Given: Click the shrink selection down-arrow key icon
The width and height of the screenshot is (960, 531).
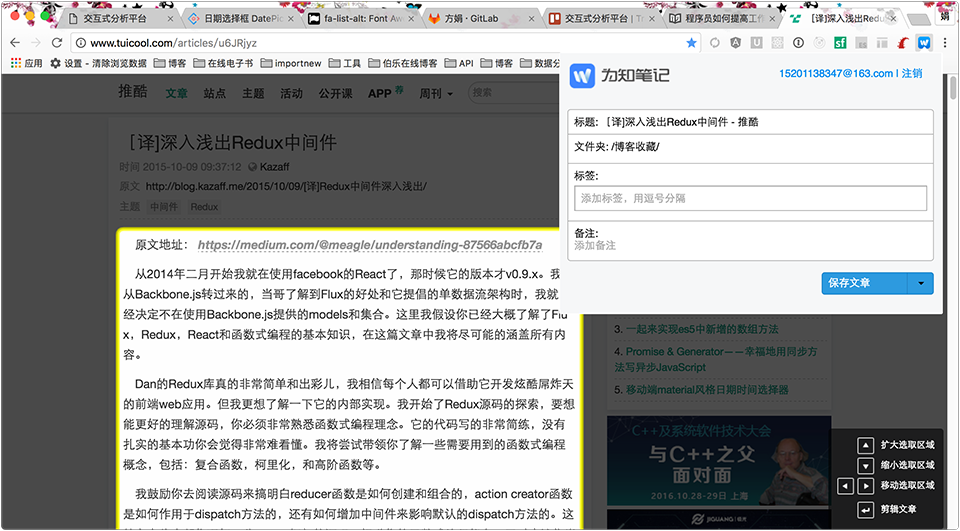Looking at the screenshot, I should point(865,466).
